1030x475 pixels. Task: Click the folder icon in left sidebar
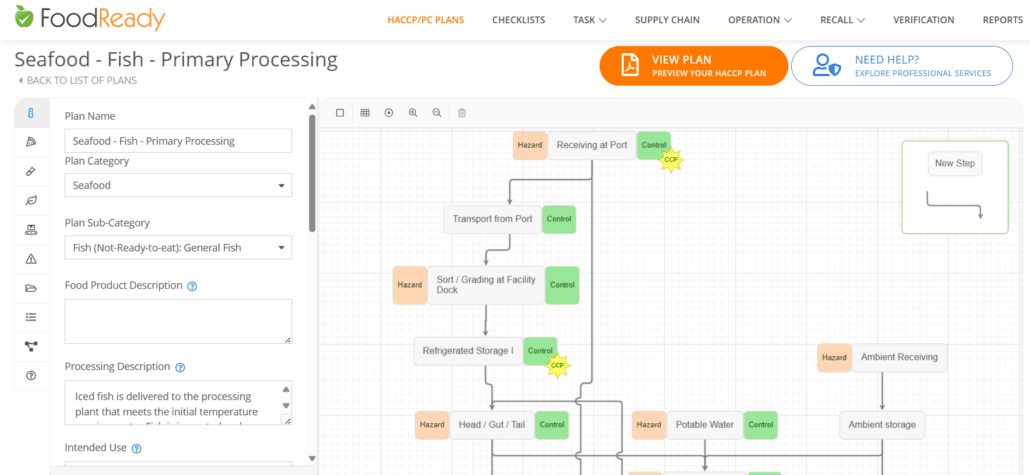[32, 288]
